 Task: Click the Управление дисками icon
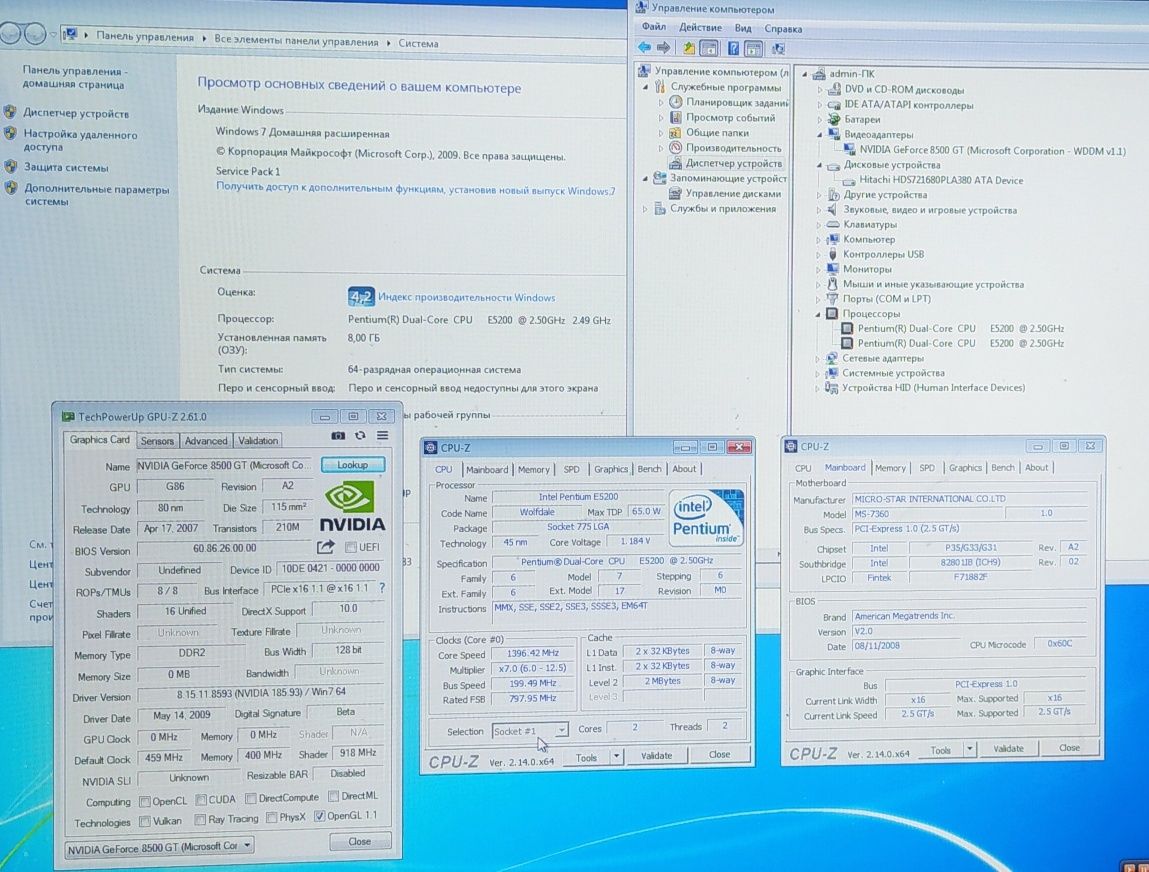(676, 193)
